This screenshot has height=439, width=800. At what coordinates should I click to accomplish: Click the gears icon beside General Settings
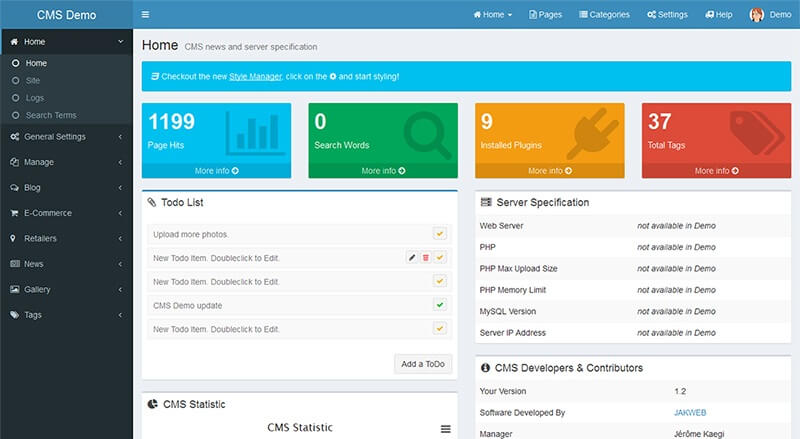pyautogui.click(x=15, y=137)
